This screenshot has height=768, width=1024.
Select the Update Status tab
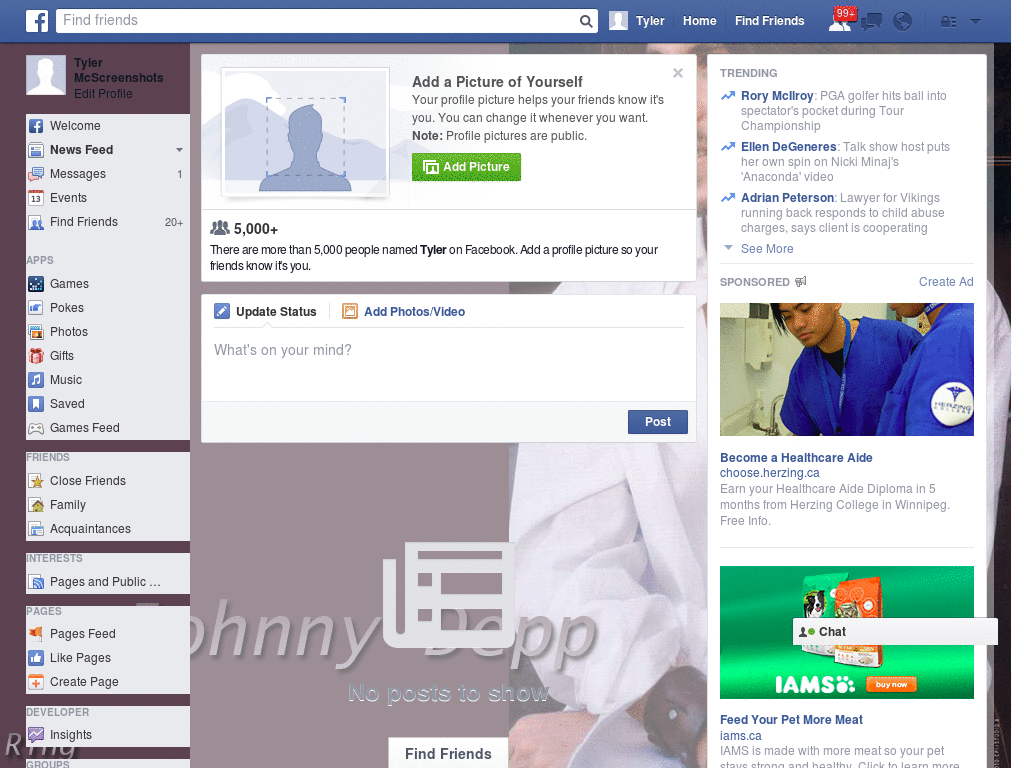[266, 312]
